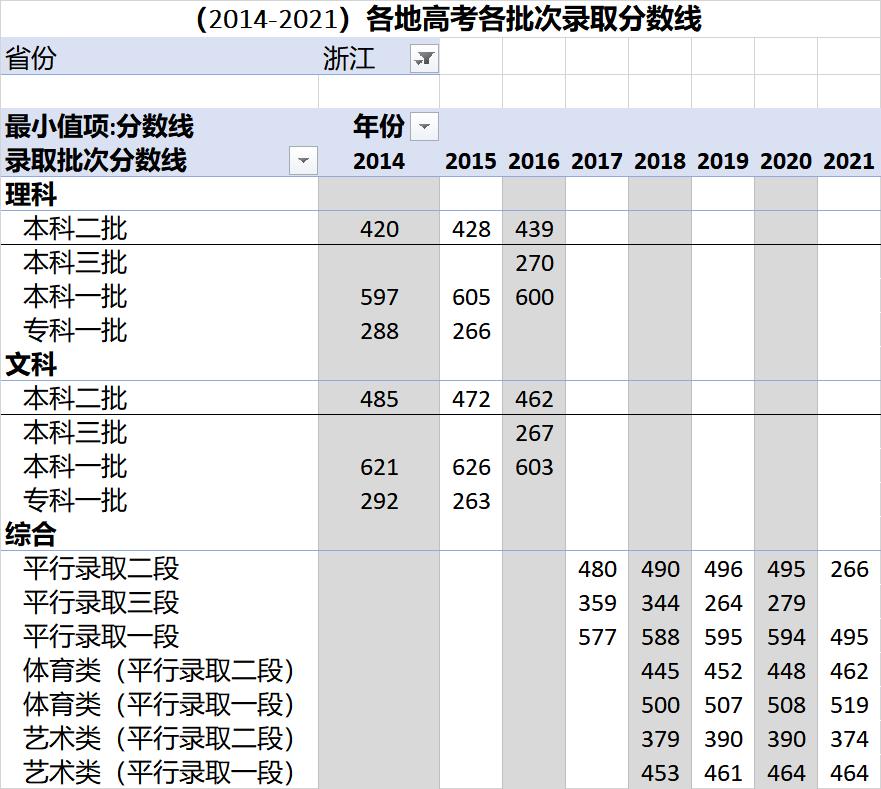Viewport: 881px width, 789px height.
Task: Click the funnel icon beside 省份 selection
Action: pos(425,60)
